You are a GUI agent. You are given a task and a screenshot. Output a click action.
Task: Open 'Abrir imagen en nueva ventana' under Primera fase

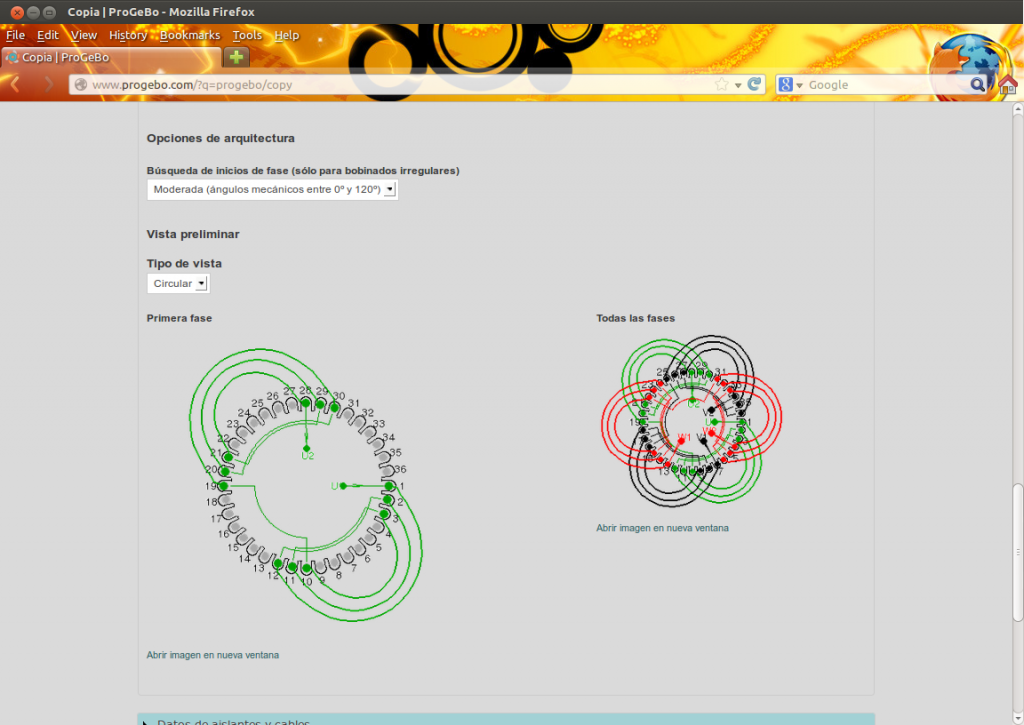point(213,655)
